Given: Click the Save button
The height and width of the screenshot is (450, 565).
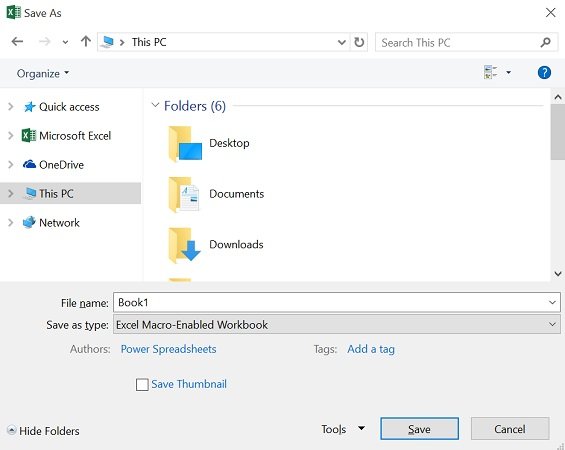Looking at the screenshot, I should pos(419,429).
